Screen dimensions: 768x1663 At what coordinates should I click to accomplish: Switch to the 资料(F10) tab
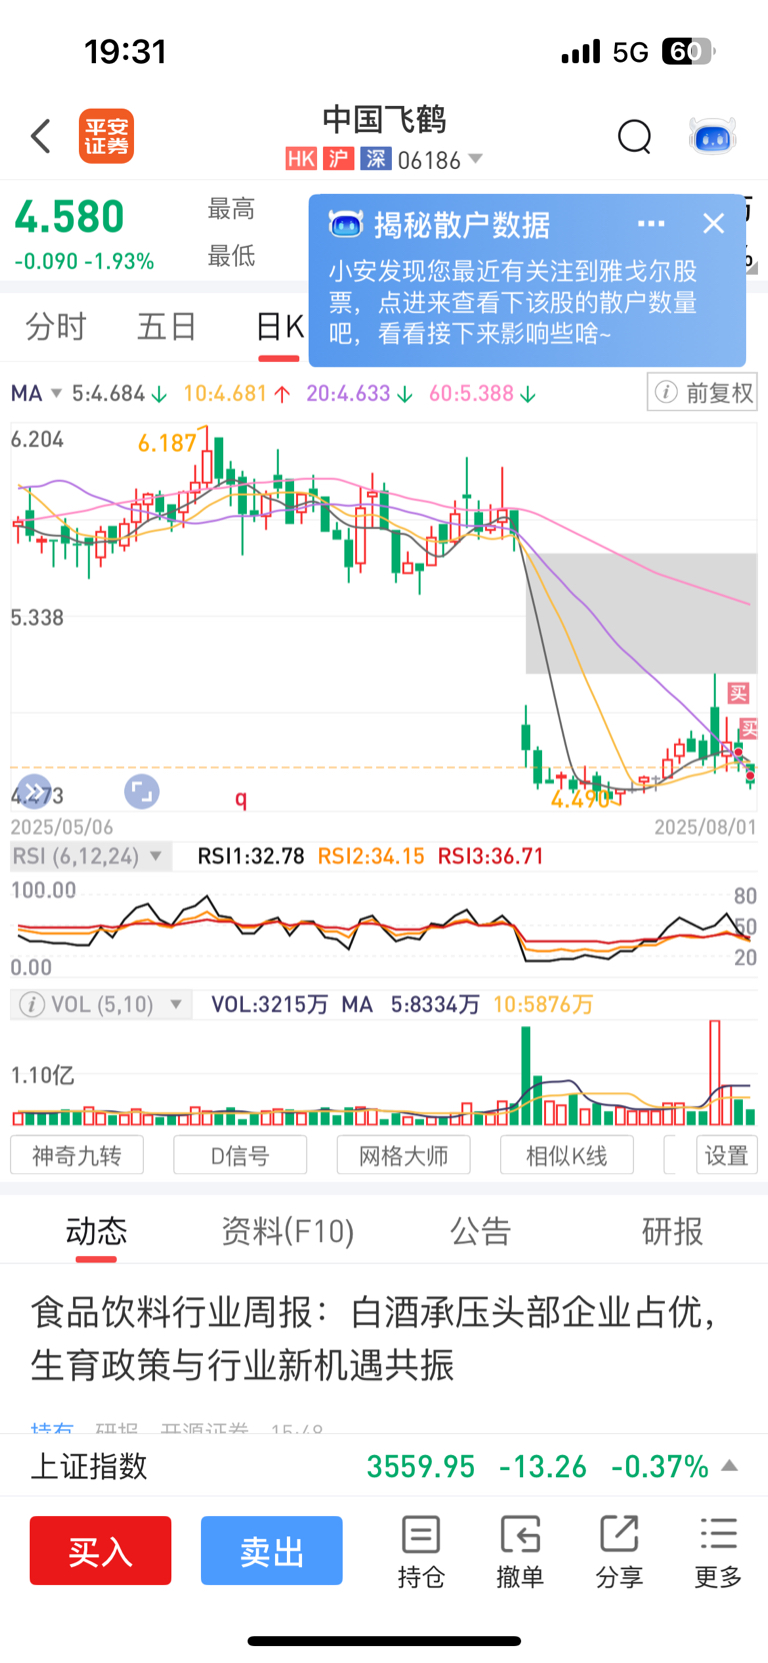click(x=288, y=1231)
